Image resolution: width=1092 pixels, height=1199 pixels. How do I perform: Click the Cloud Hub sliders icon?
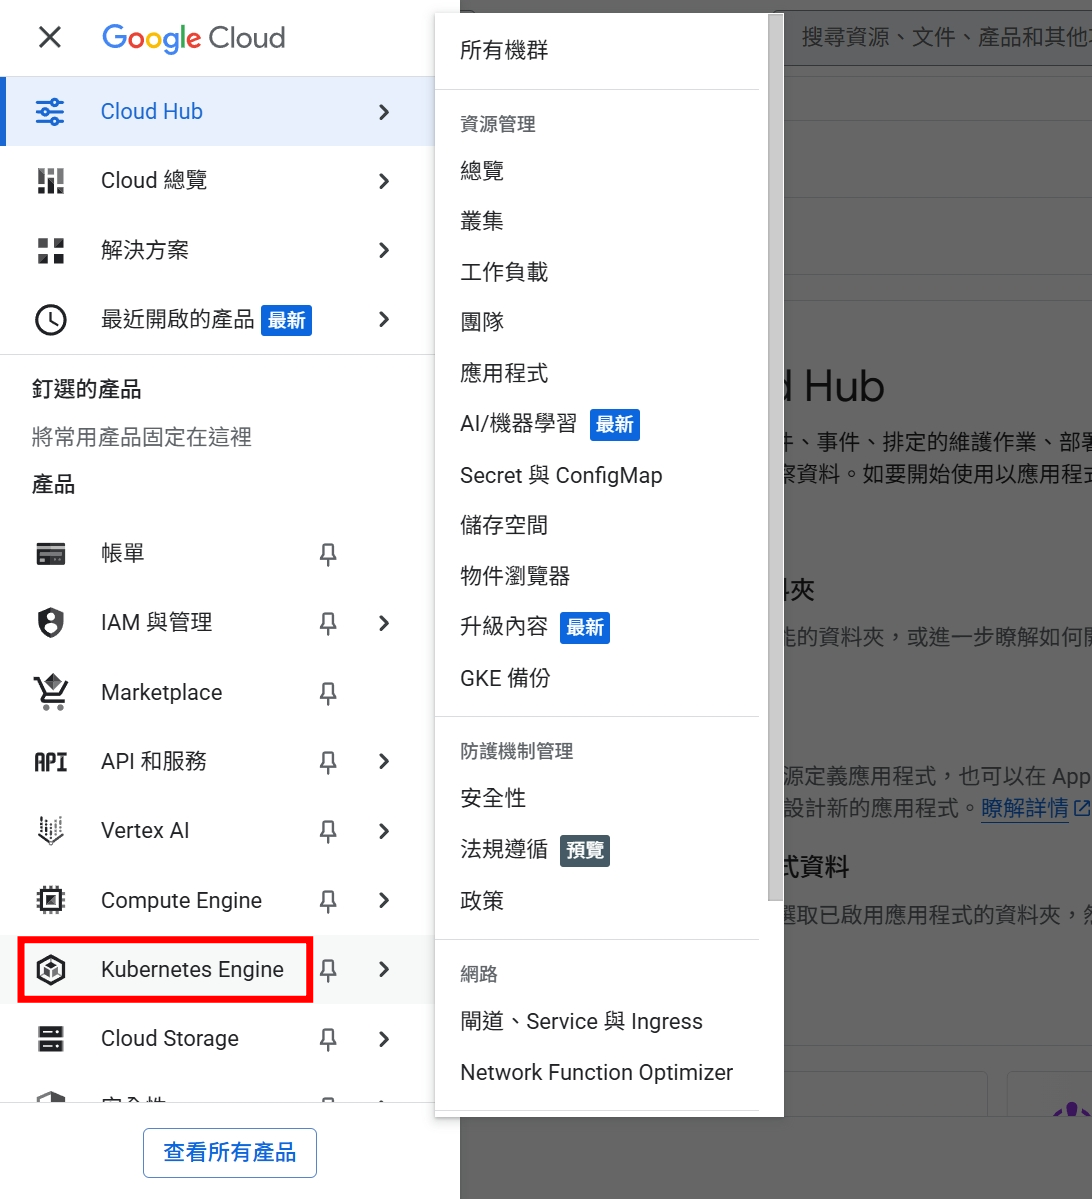click(x=50, y=112)
